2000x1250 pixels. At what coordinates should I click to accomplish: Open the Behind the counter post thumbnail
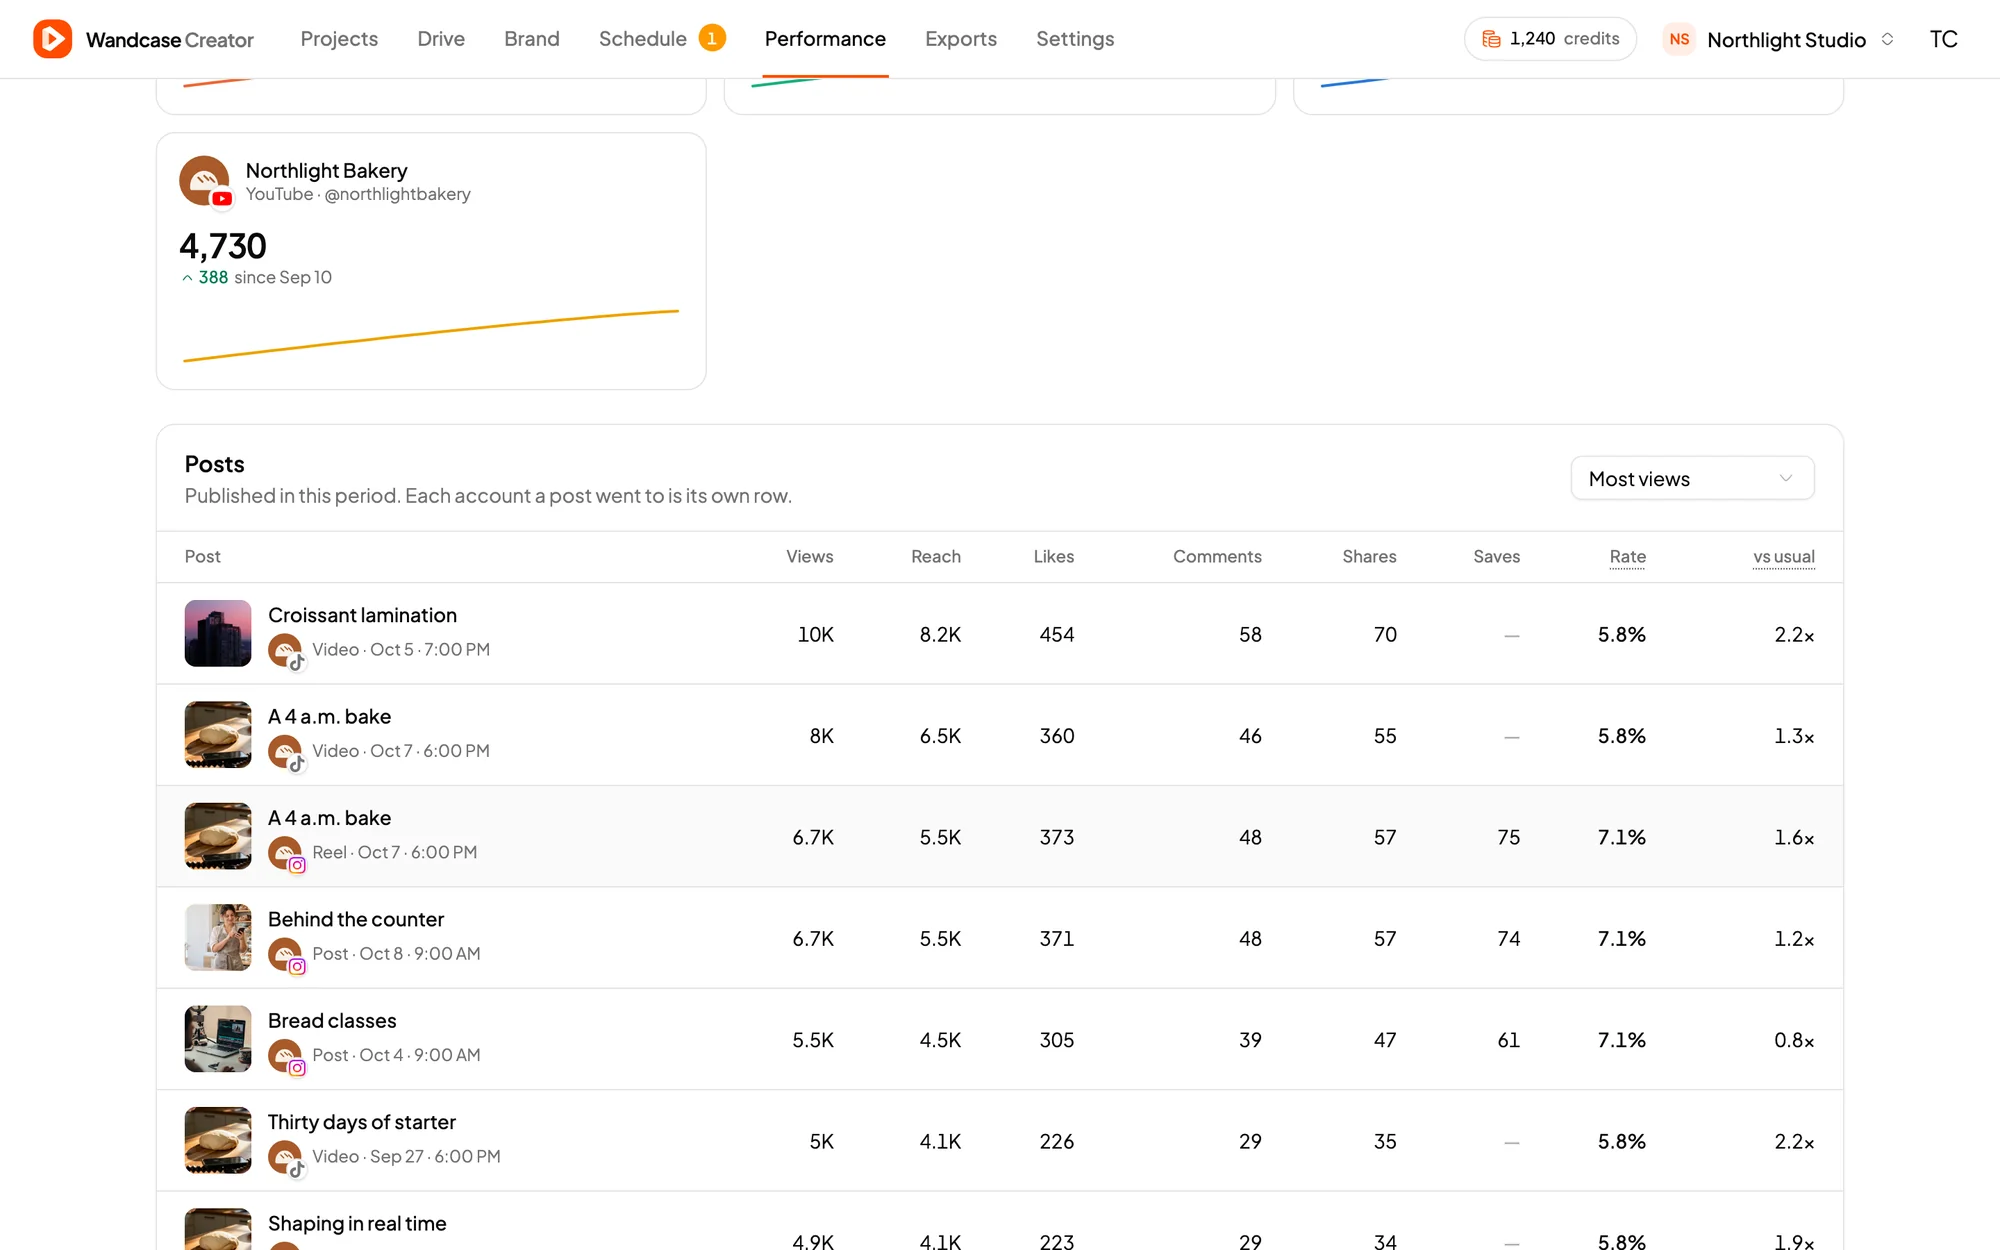[218, 937]
